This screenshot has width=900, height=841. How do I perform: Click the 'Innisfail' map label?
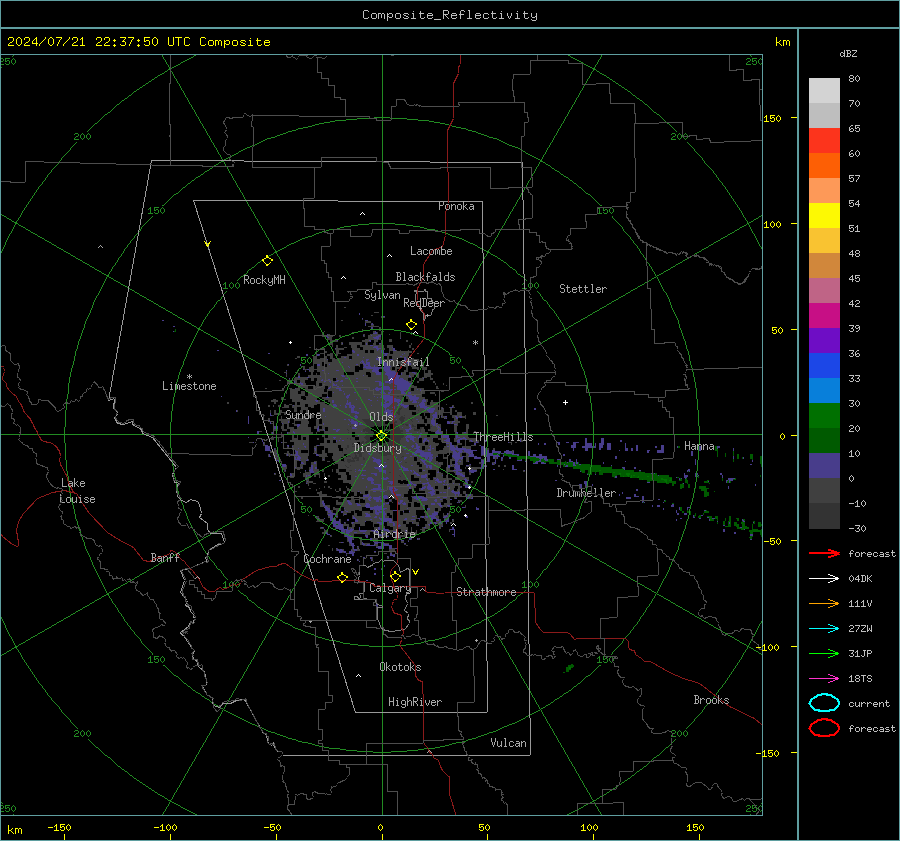click(403, 362)
